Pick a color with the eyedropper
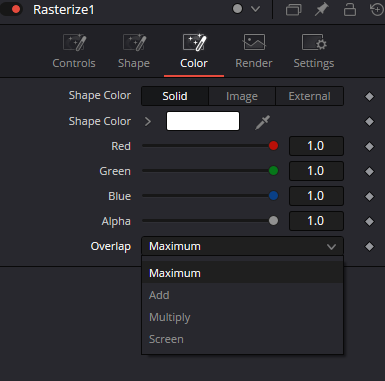This screenshot has height=381, width=385. [x=263, y=122]
